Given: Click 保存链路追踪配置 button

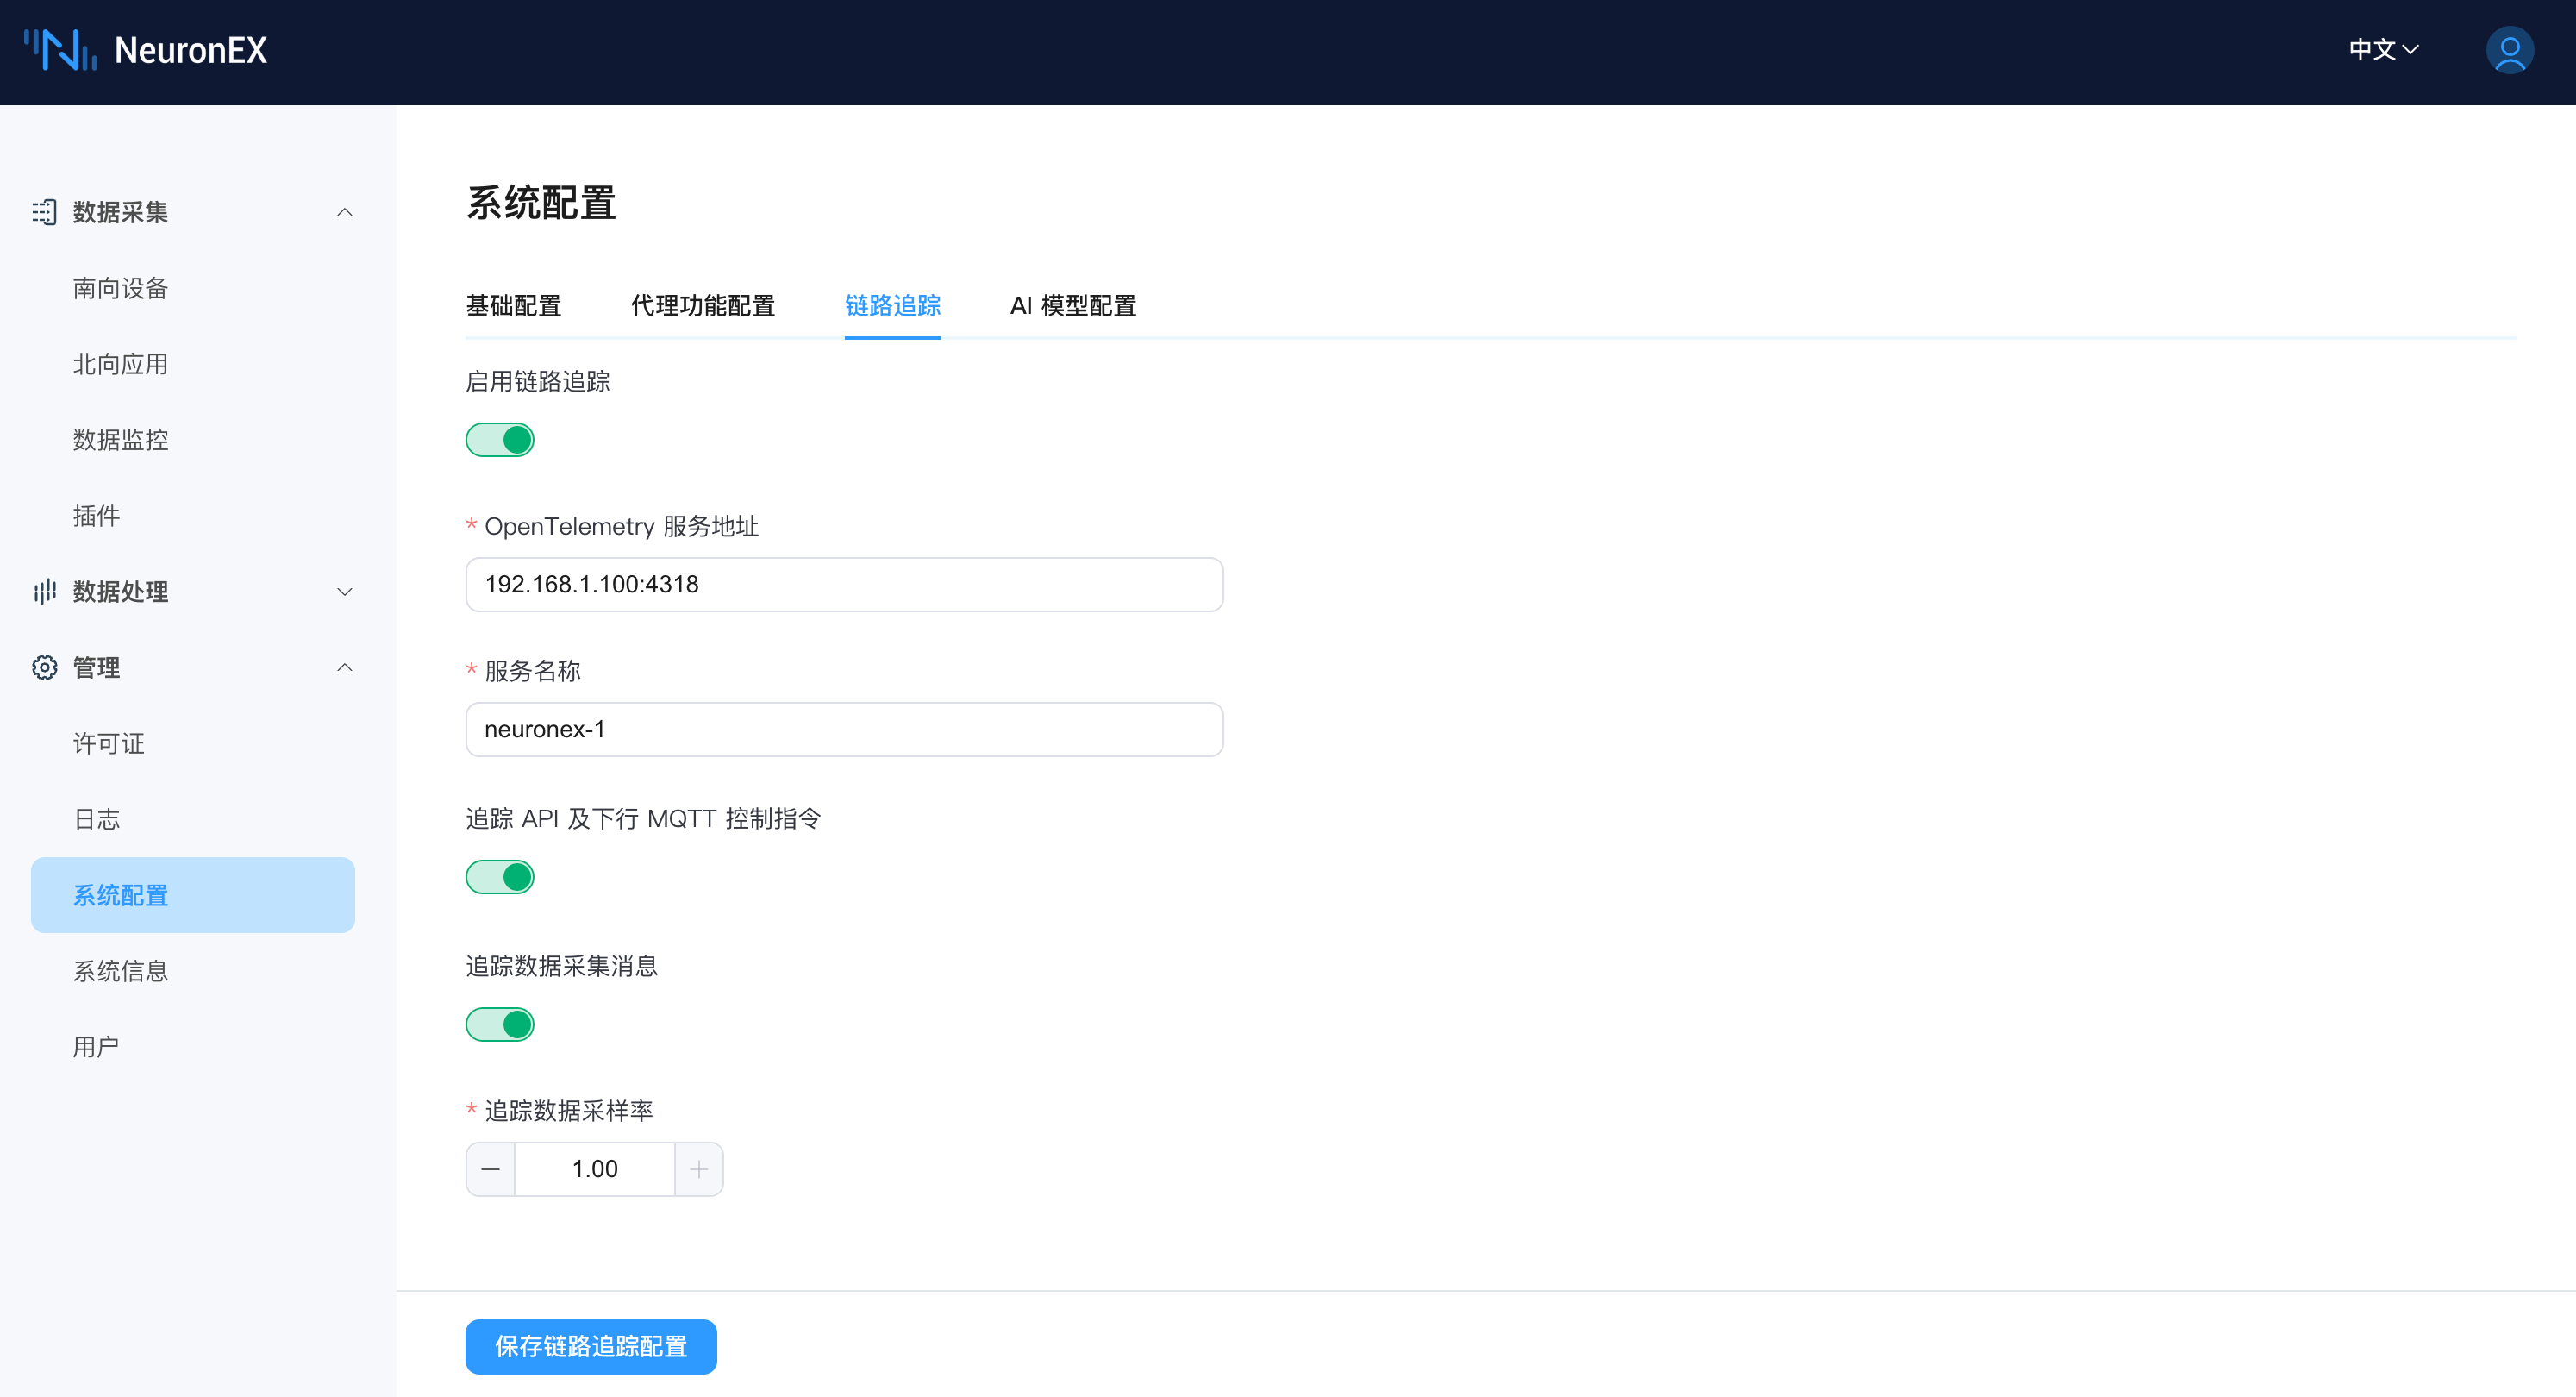Looking at the screenshot, I should [590, 1346].
